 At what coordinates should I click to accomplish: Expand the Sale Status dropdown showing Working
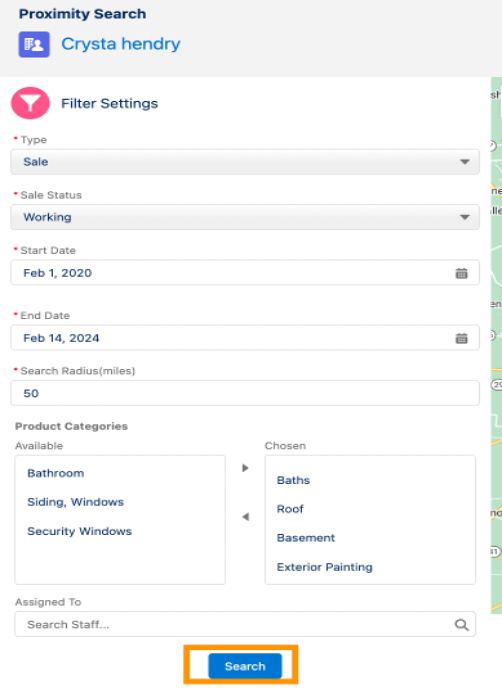(245, 217)
